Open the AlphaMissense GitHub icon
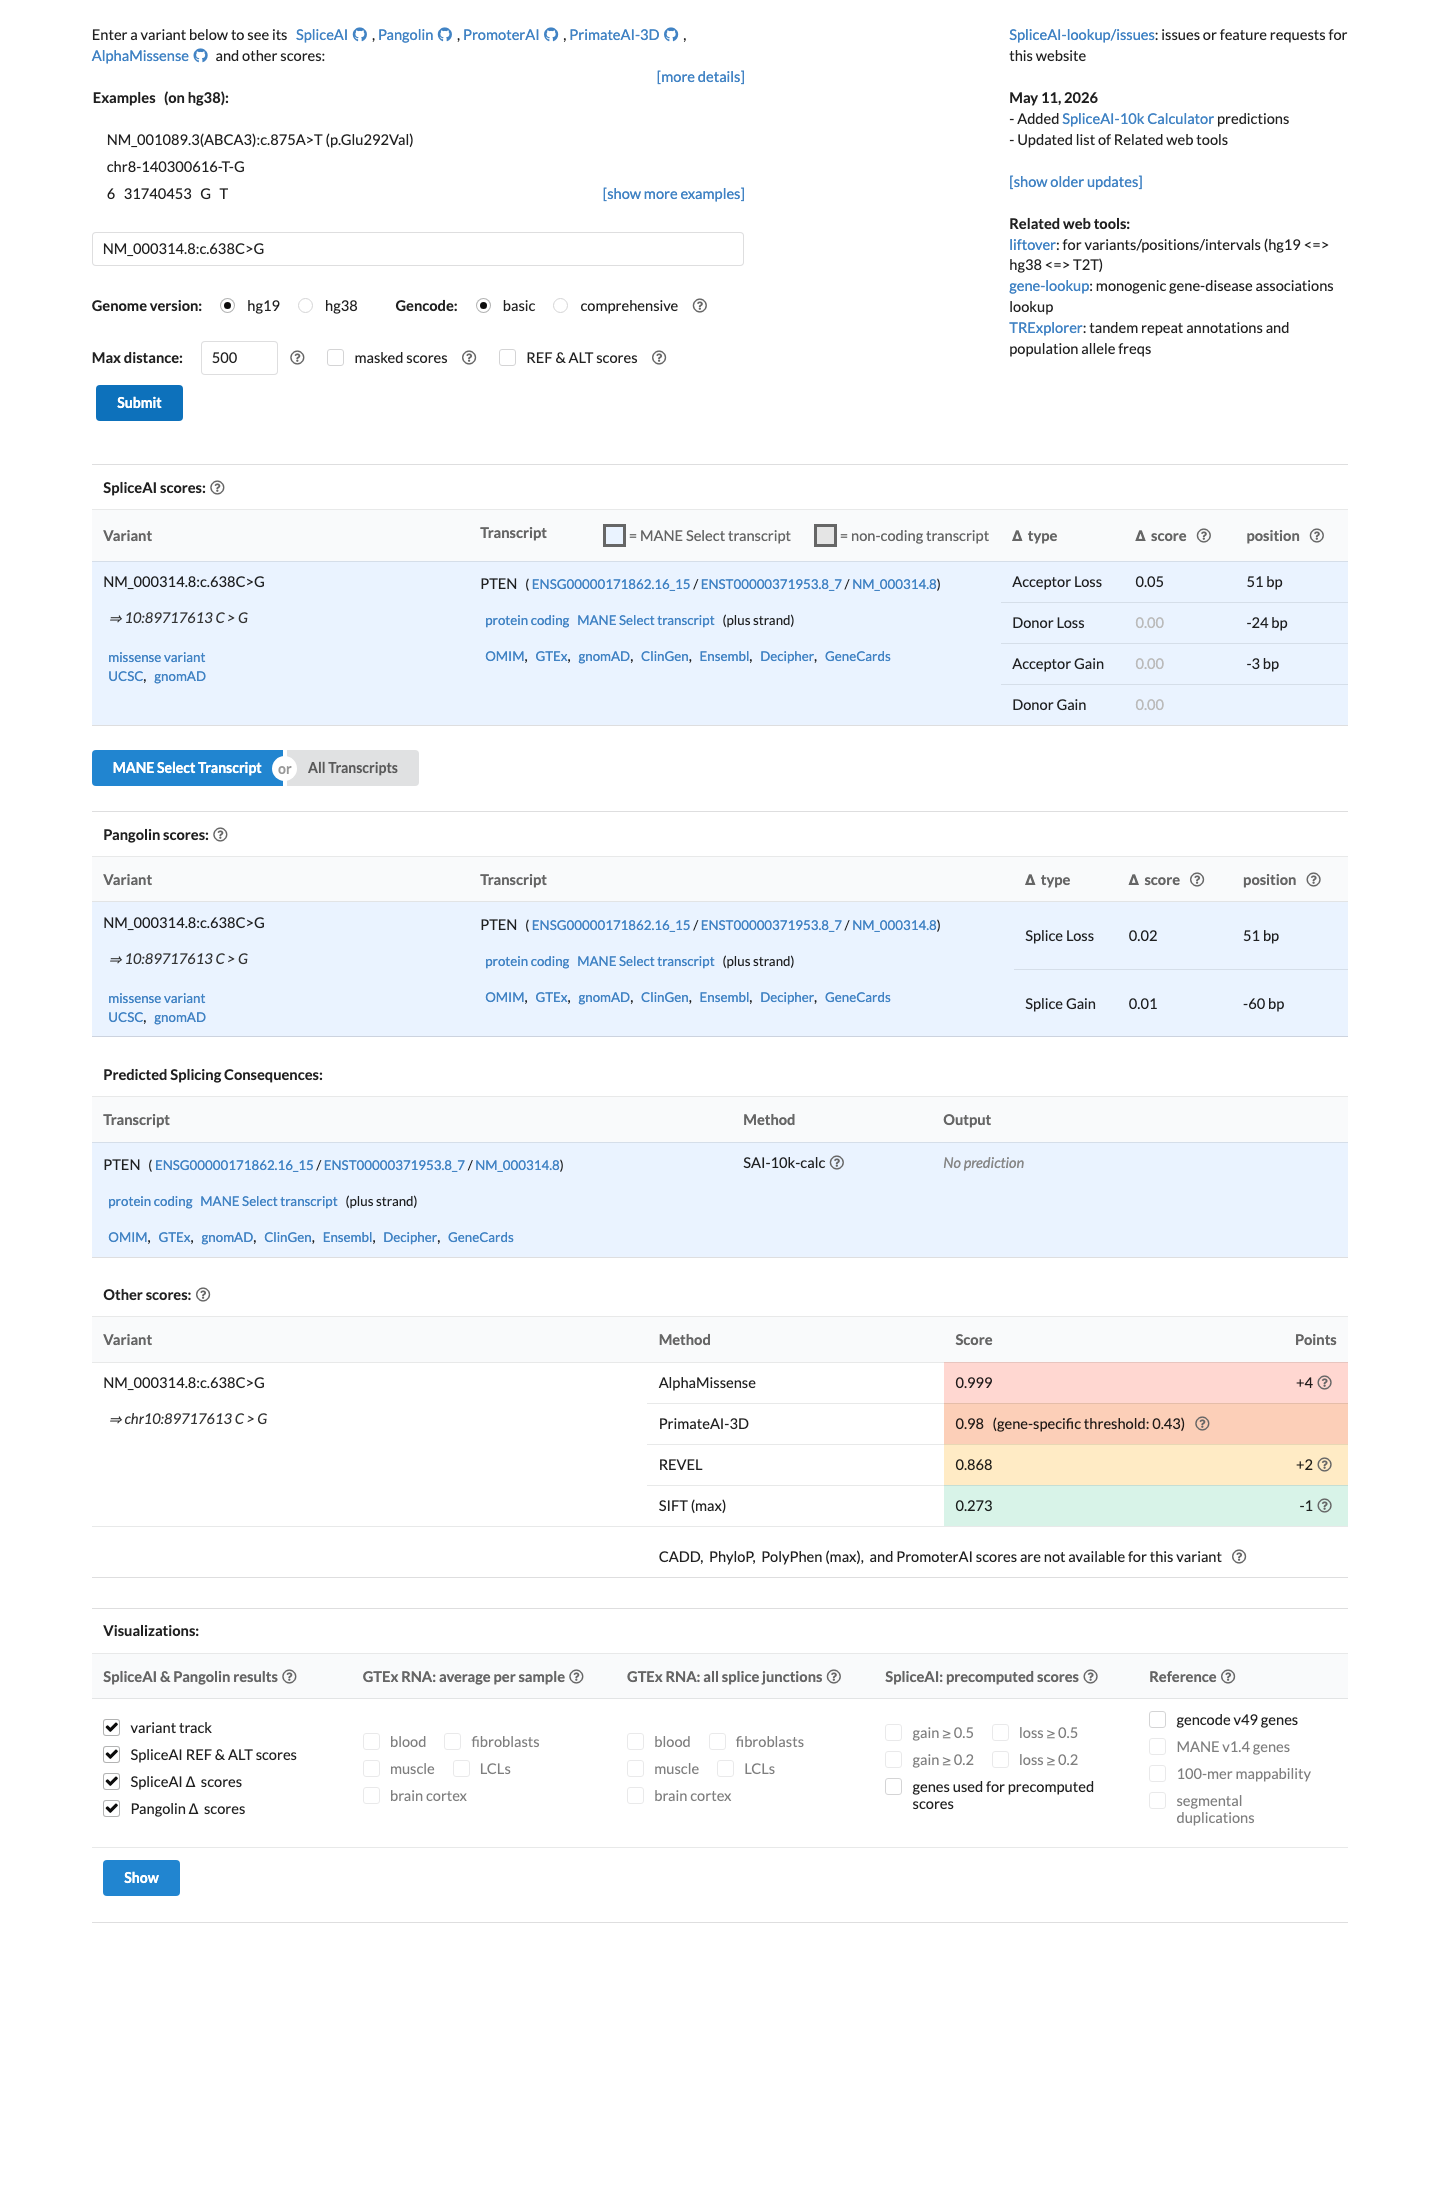Image resolution: width=1454 pixels, height=2200 pixels. click(200, 56)
